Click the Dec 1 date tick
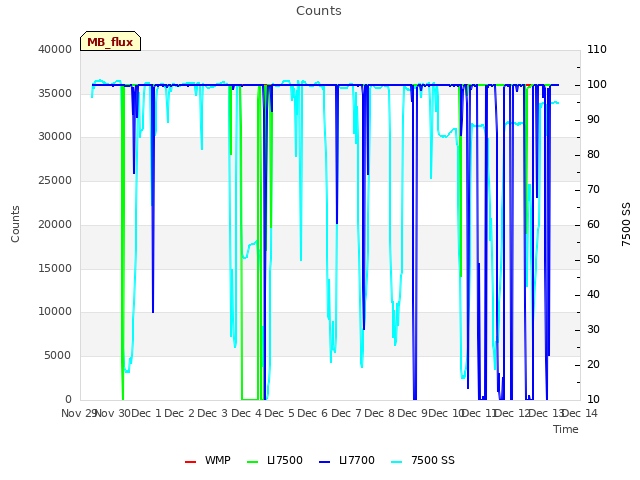Screen dimensions: 640x480 point(147,413)
